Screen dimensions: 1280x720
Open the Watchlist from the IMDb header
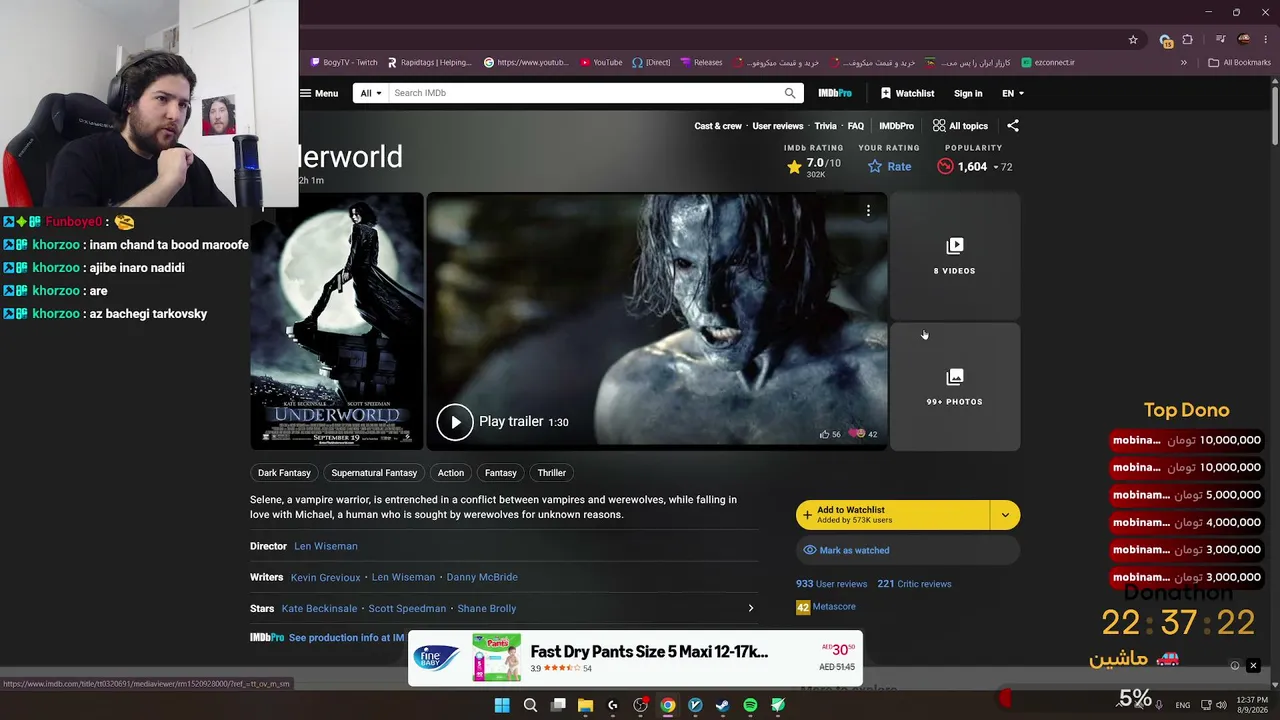tap(907, 93)
